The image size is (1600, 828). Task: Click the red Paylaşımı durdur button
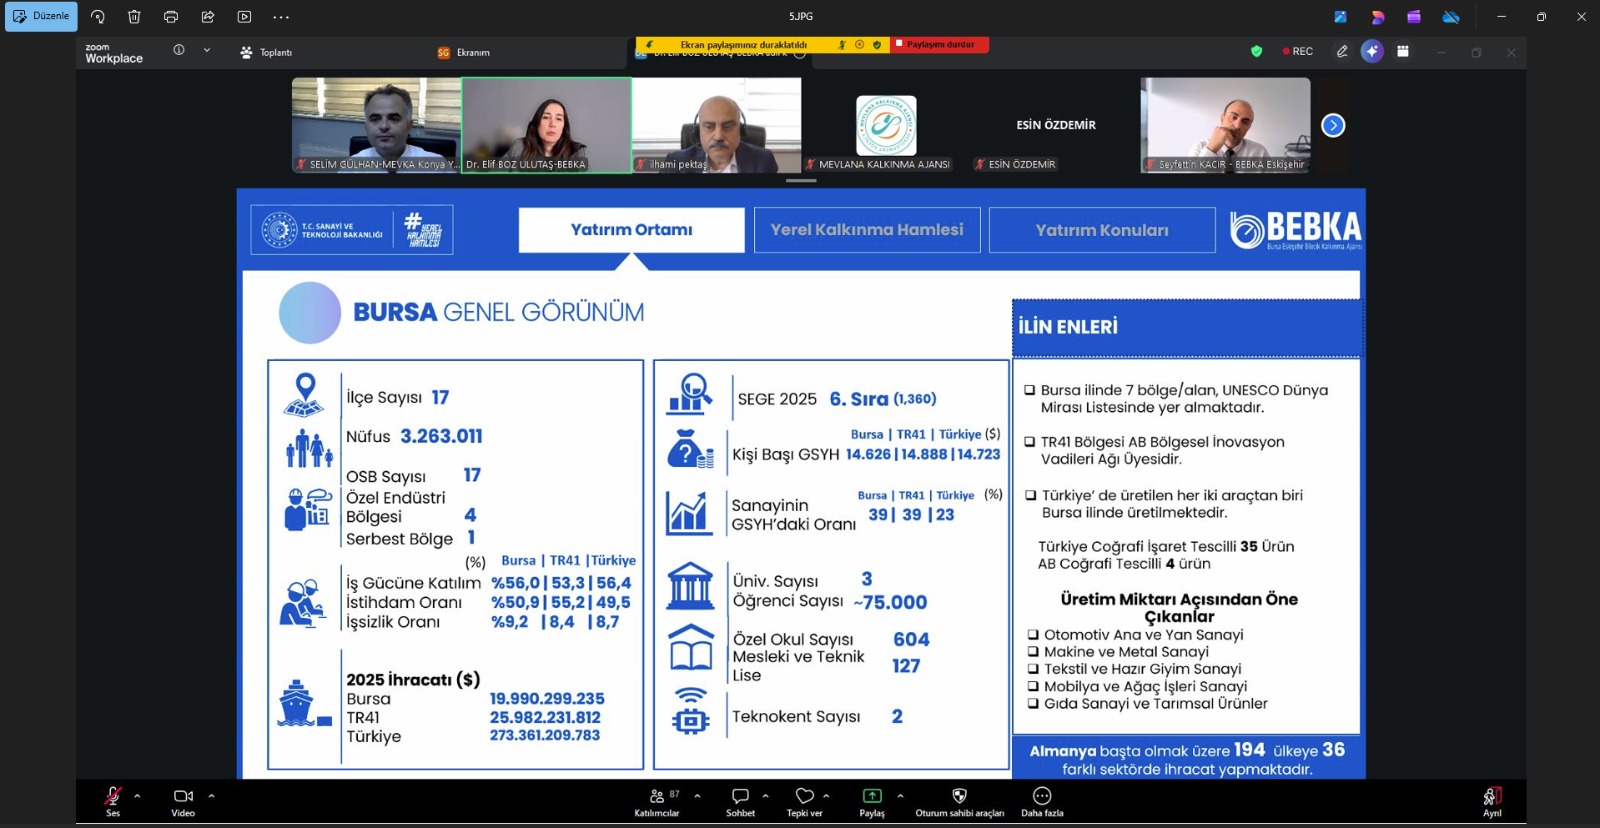click(x=940, y=44)
